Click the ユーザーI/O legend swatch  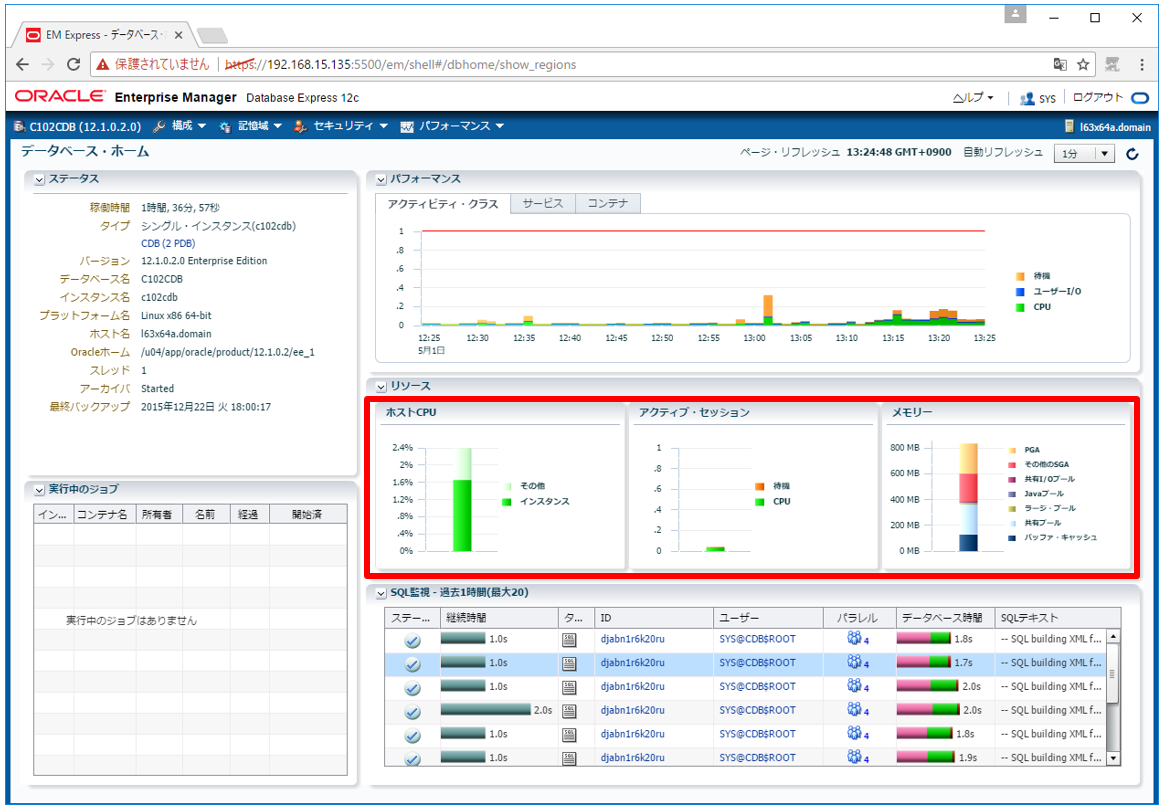pos(1020,292)
